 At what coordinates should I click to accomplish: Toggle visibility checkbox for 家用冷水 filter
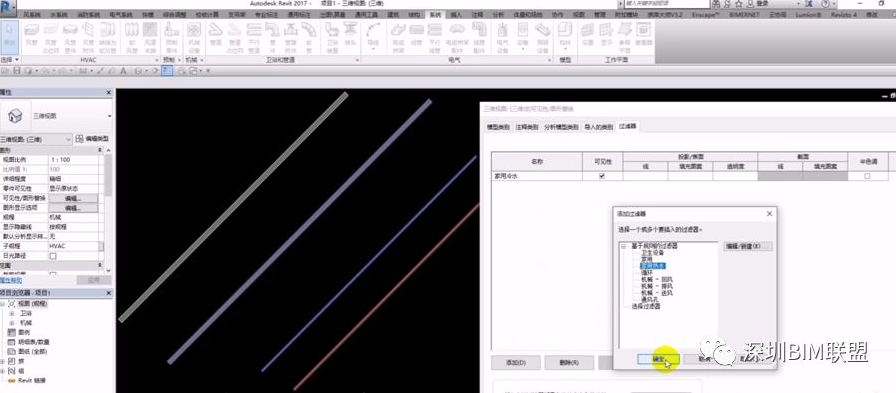601,177
